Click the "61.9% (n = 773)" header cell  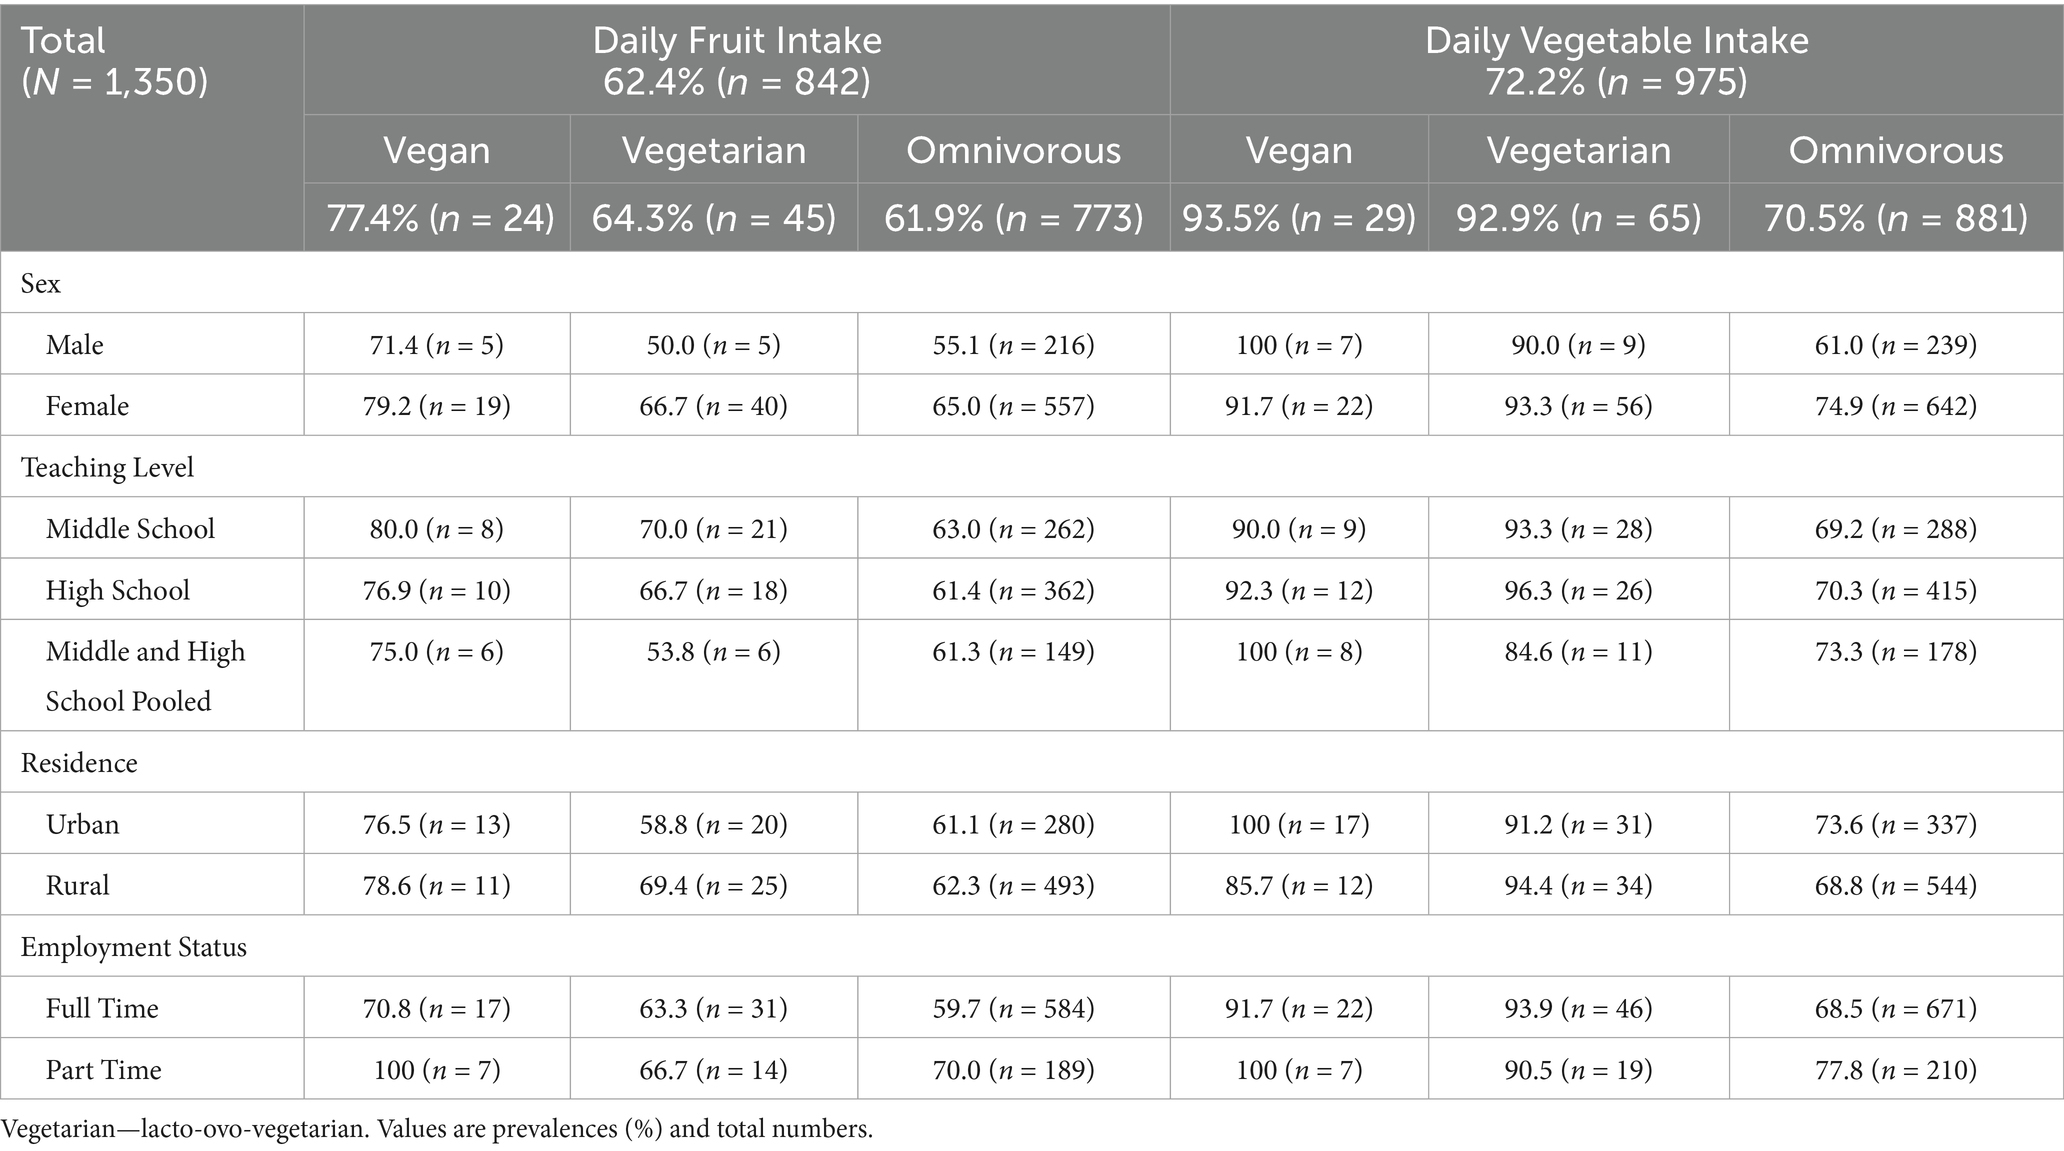[1013, 218]
